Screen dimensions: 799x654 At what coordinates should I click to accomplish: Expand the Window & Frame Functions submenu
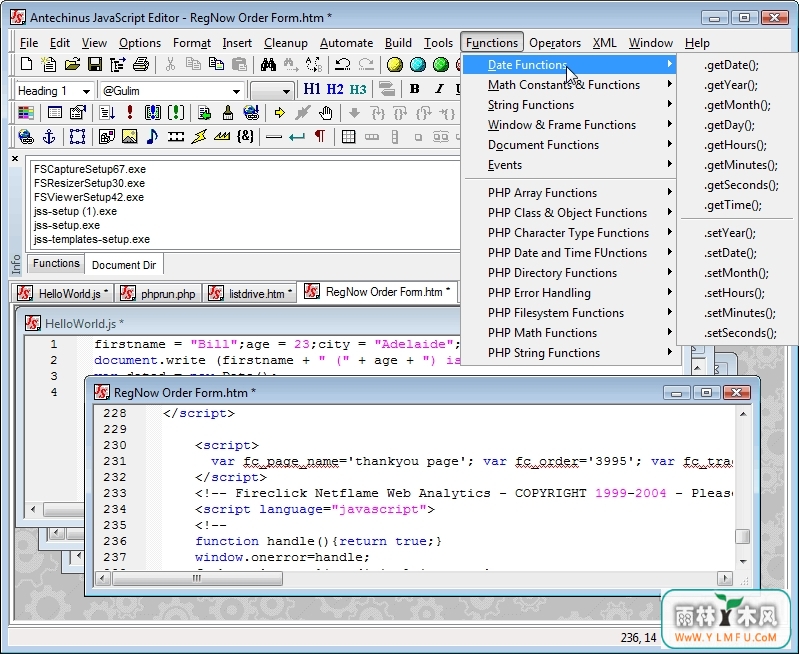(x=571, y=124)
